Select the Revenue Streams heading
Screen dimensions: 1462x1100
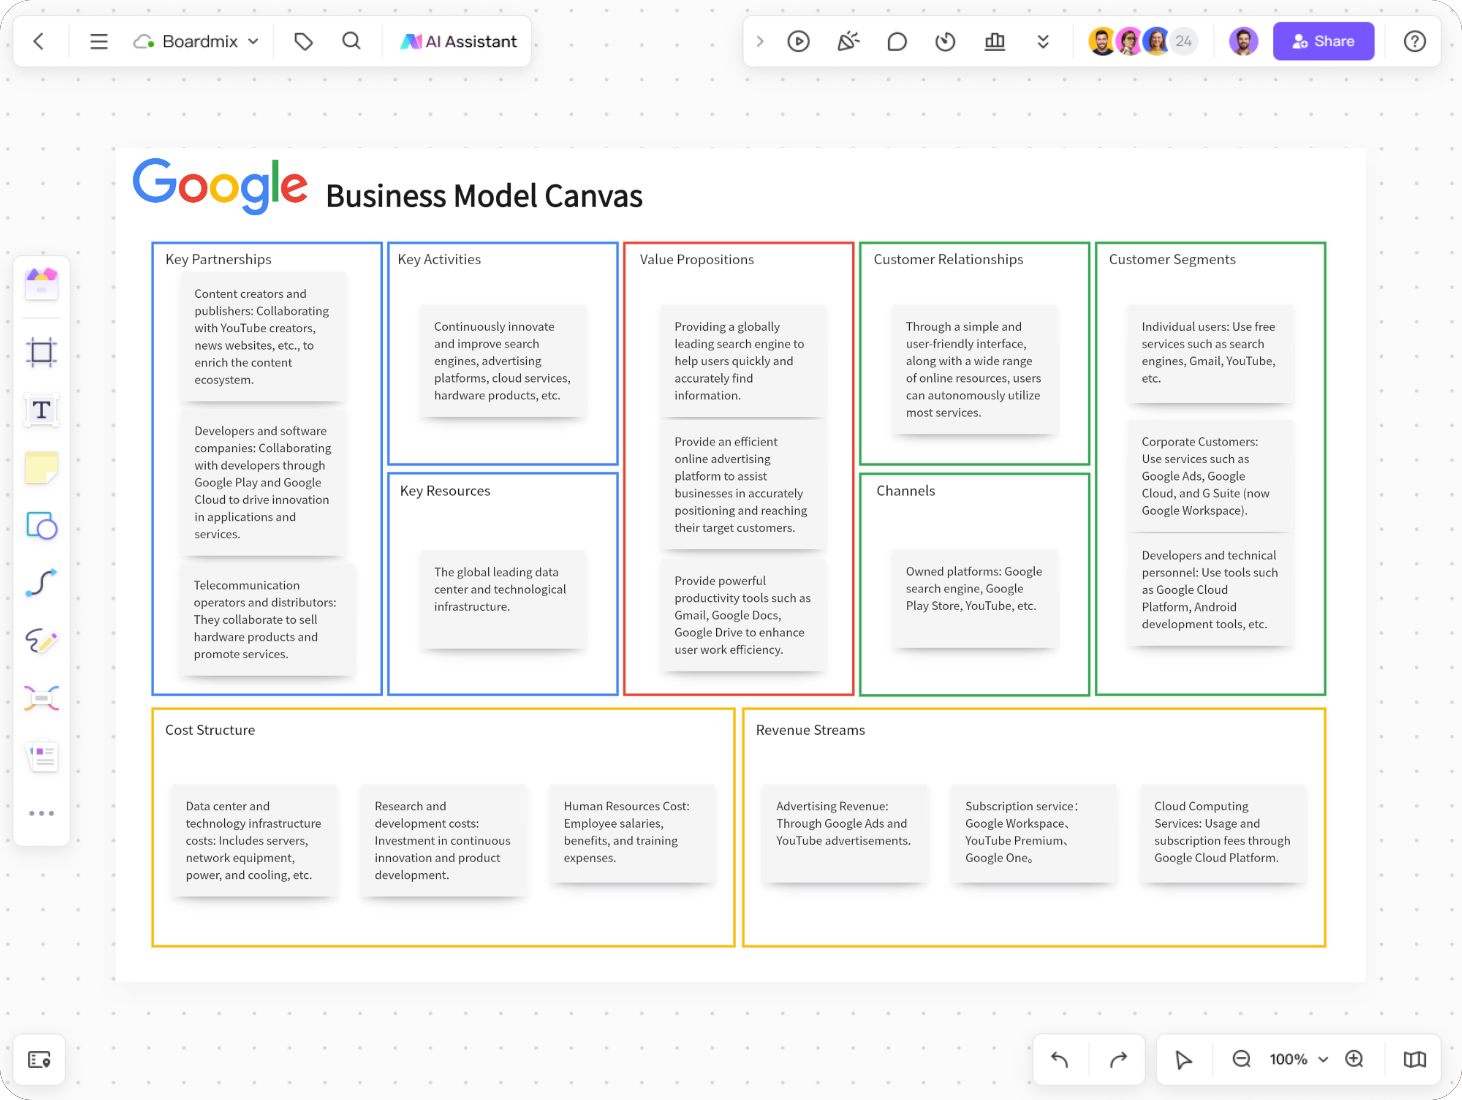pos(810,730)
